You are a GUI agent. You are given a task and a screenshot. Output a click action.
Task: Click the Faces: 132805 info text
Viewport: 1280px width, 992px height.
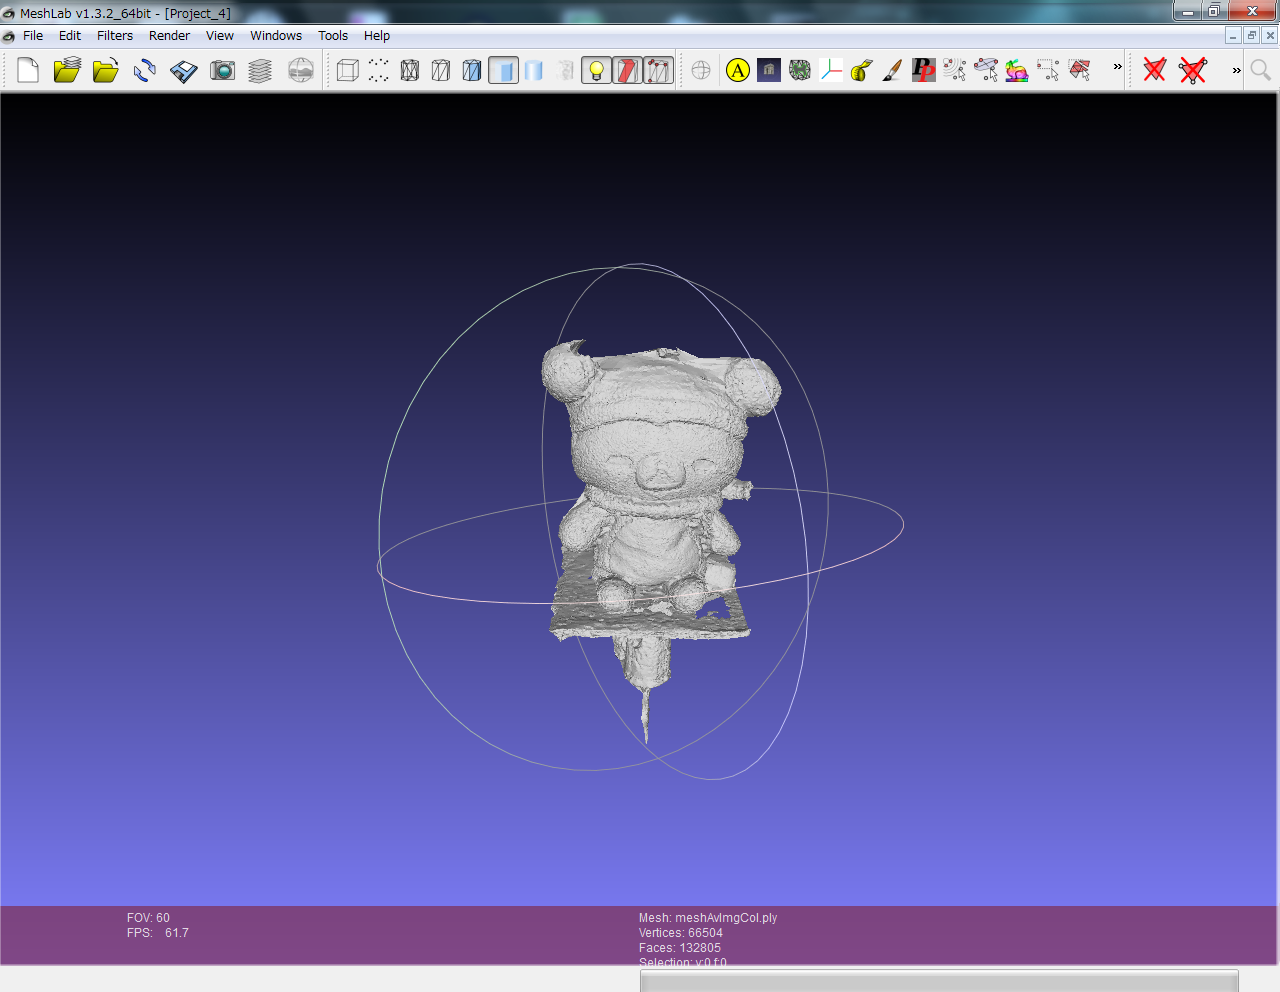coord(680,948)
